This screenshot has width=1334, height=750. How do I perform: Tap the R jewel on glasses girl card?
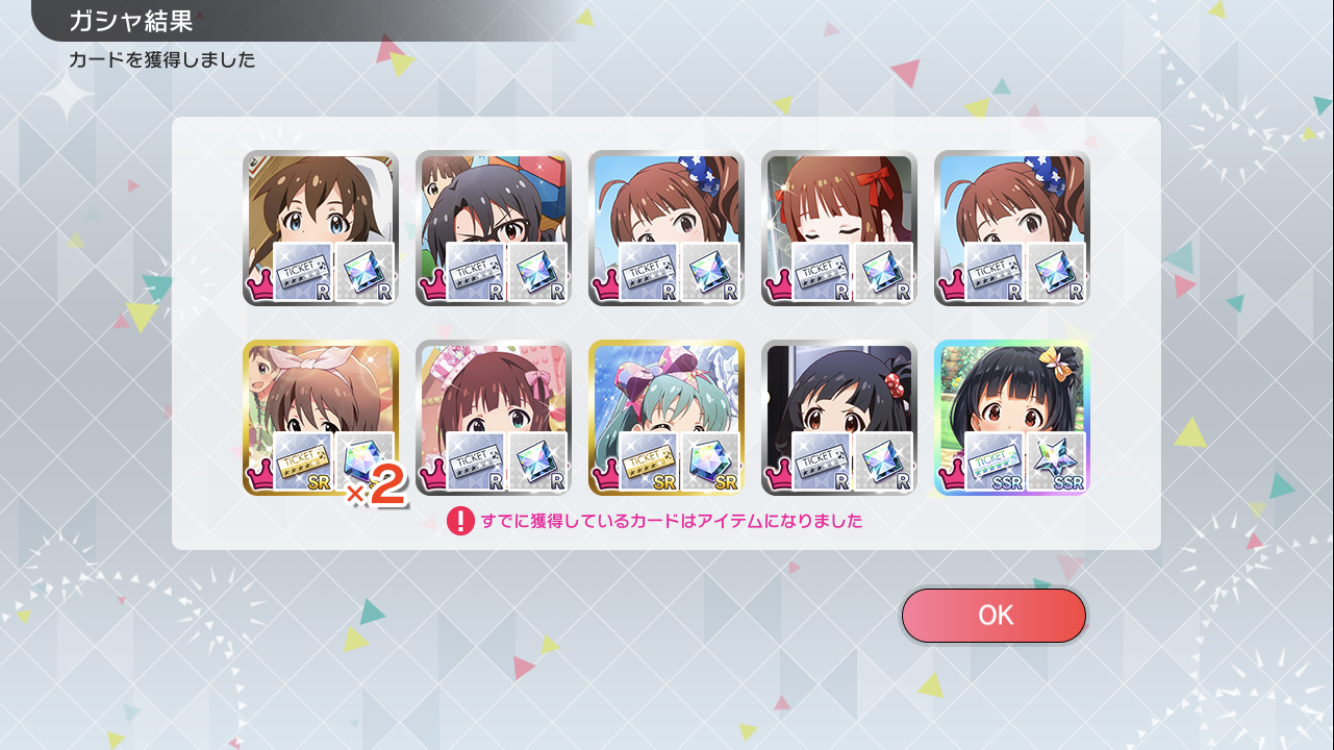(x=538, y=272)
